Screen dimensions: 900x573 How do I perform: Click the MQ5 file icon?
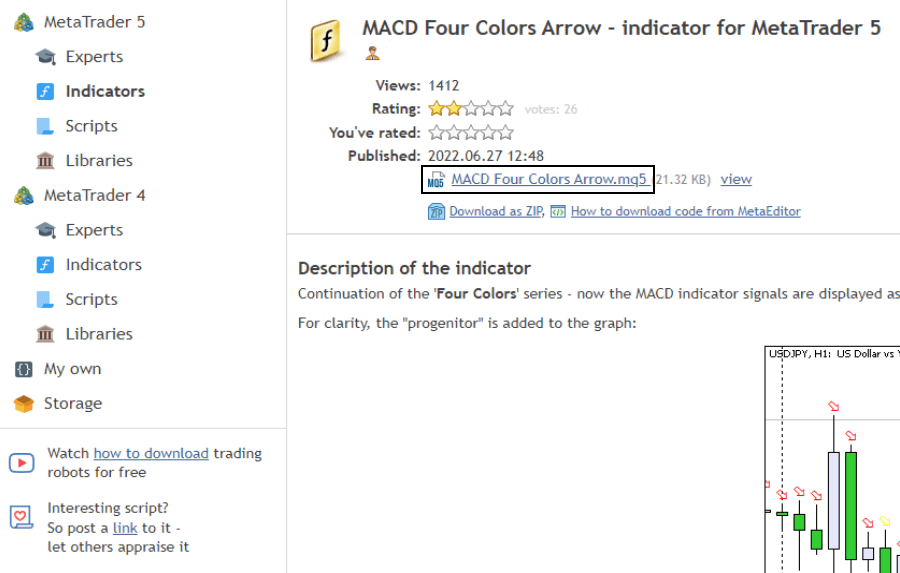[436, 180]
